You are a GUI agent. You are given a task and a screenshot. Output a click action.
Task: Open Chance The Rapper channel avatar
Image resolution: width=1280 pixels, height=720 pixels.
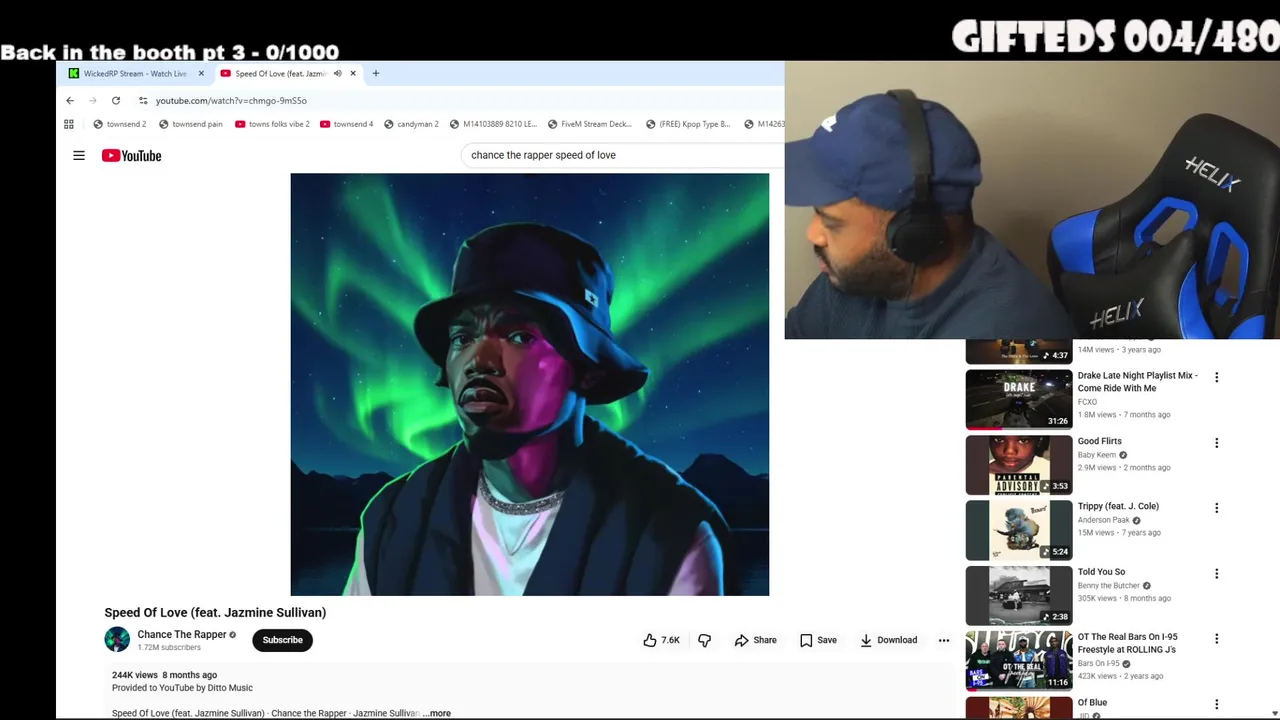117,640
